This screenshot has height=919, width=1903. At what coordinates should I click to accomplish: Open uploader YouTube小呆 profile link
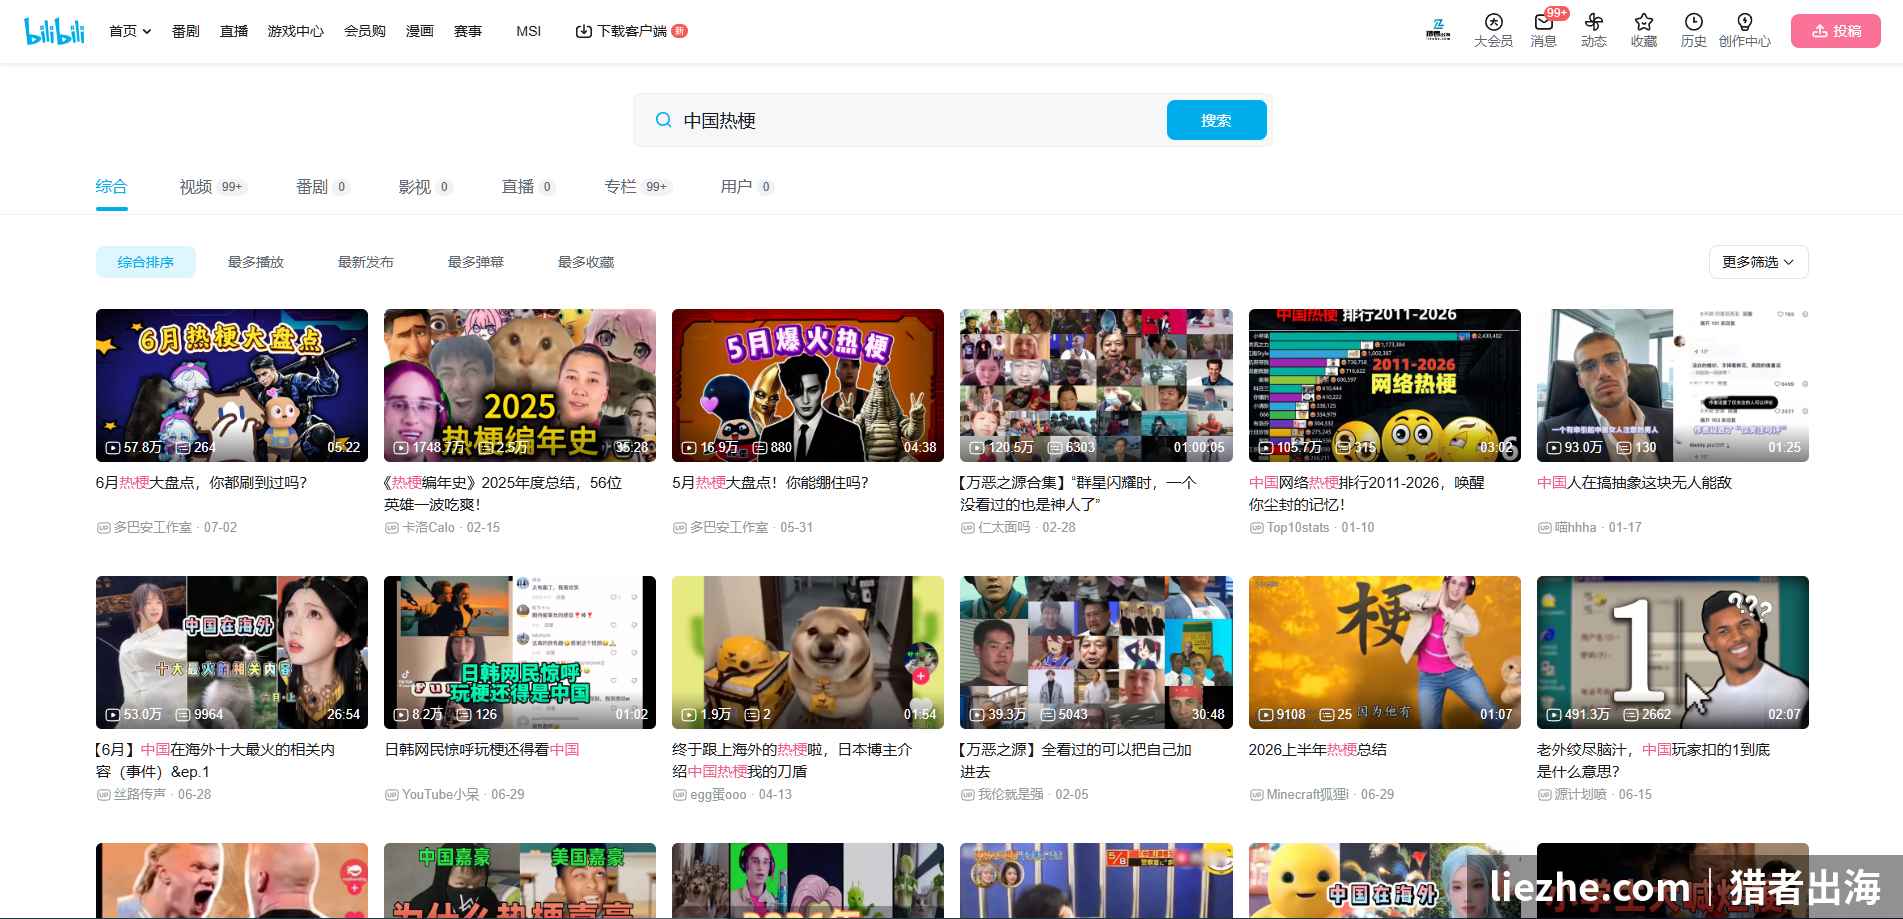tap(440, 794)
